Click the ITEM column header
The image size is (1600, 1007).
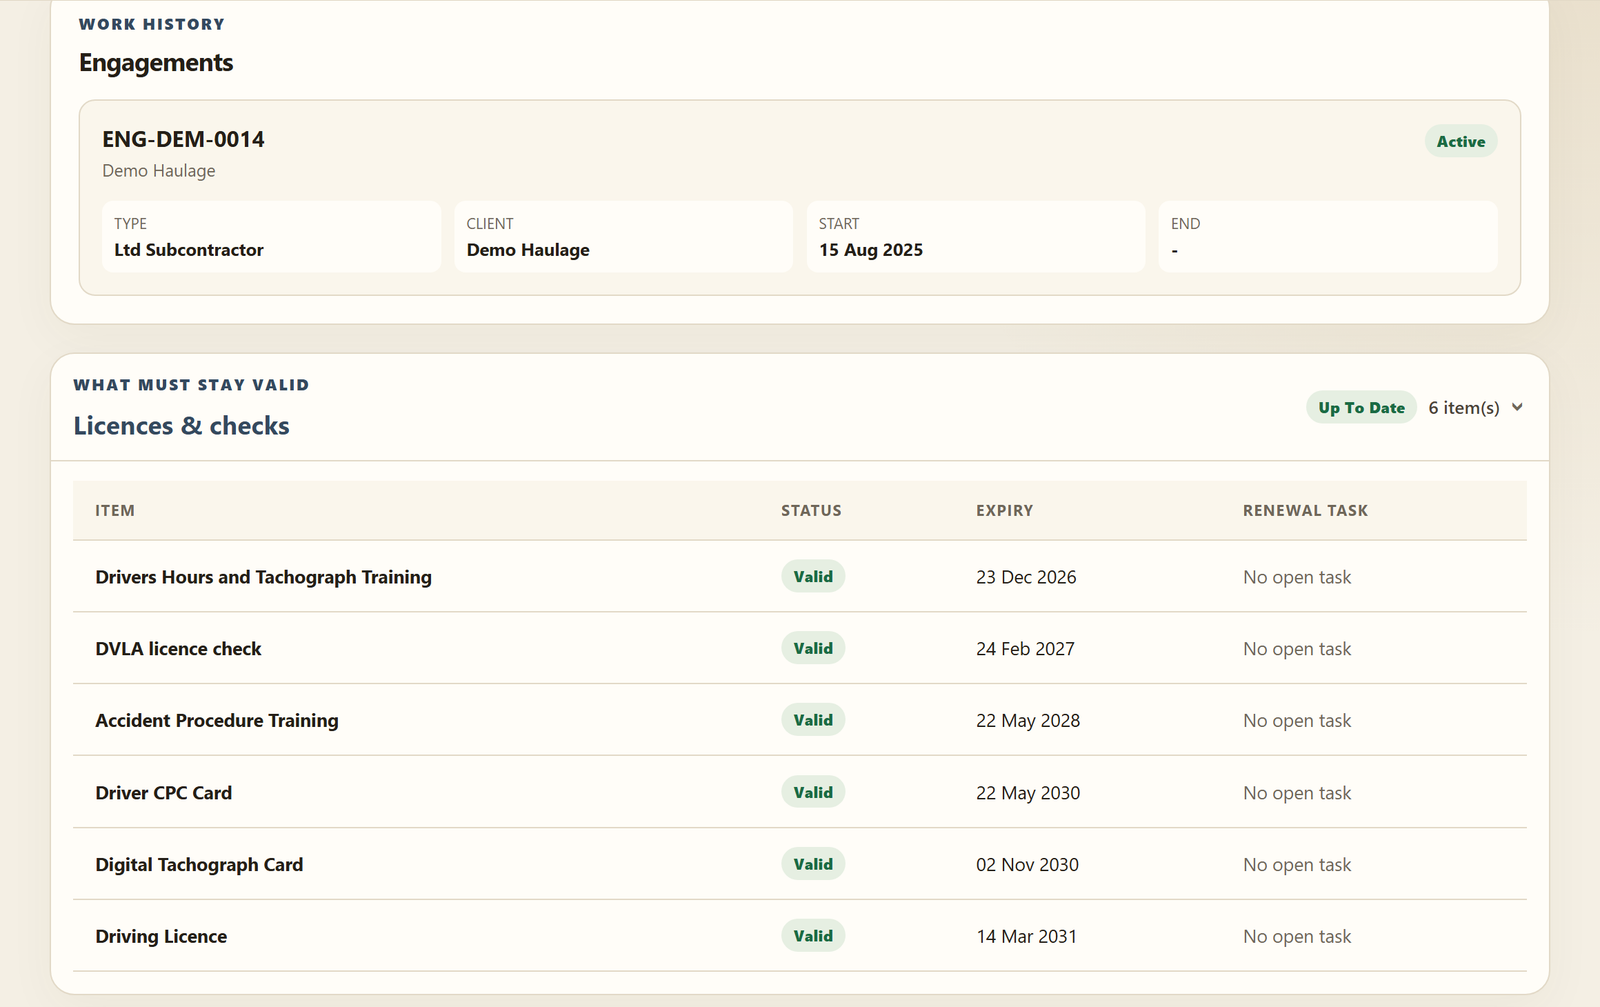[x=115, y=510]
